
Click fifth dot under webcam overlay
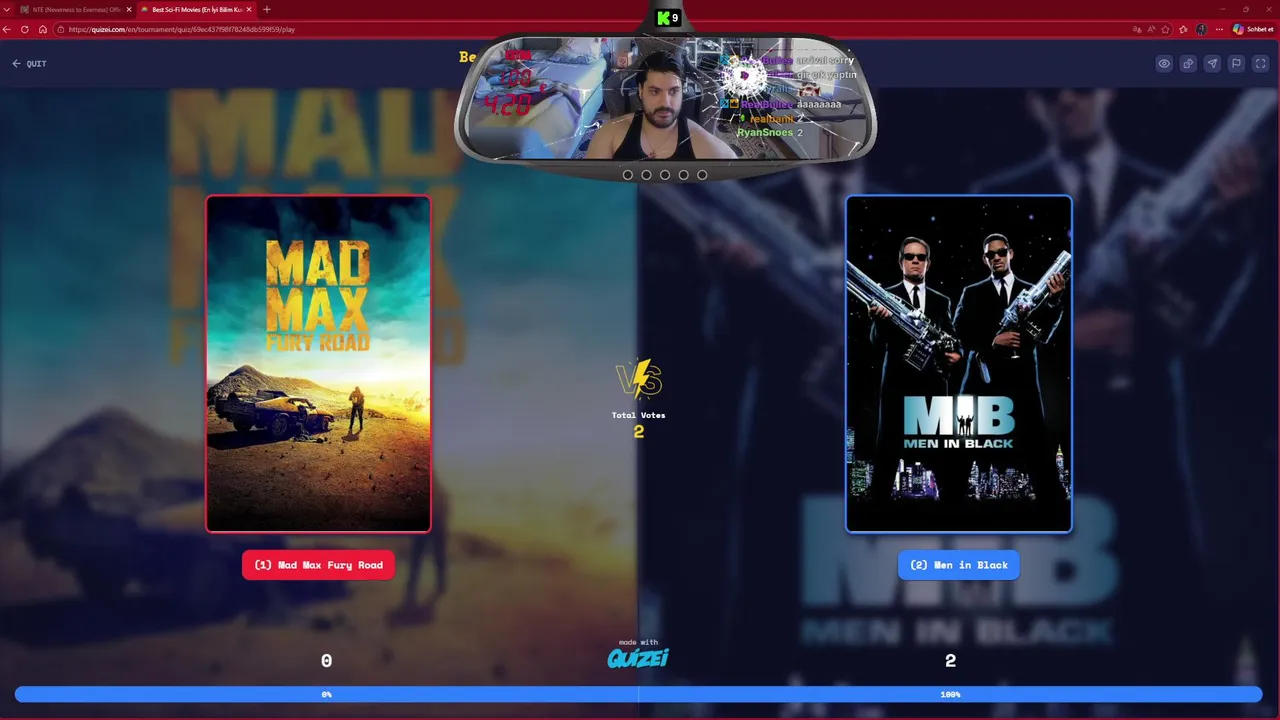tap(702, 175)
